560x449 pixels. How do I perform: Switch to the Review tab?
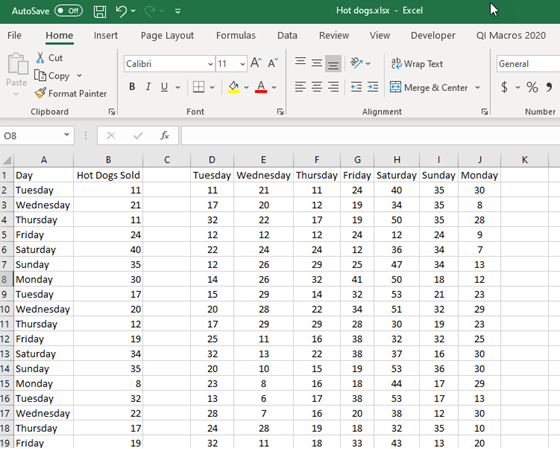tap(334, 35)
